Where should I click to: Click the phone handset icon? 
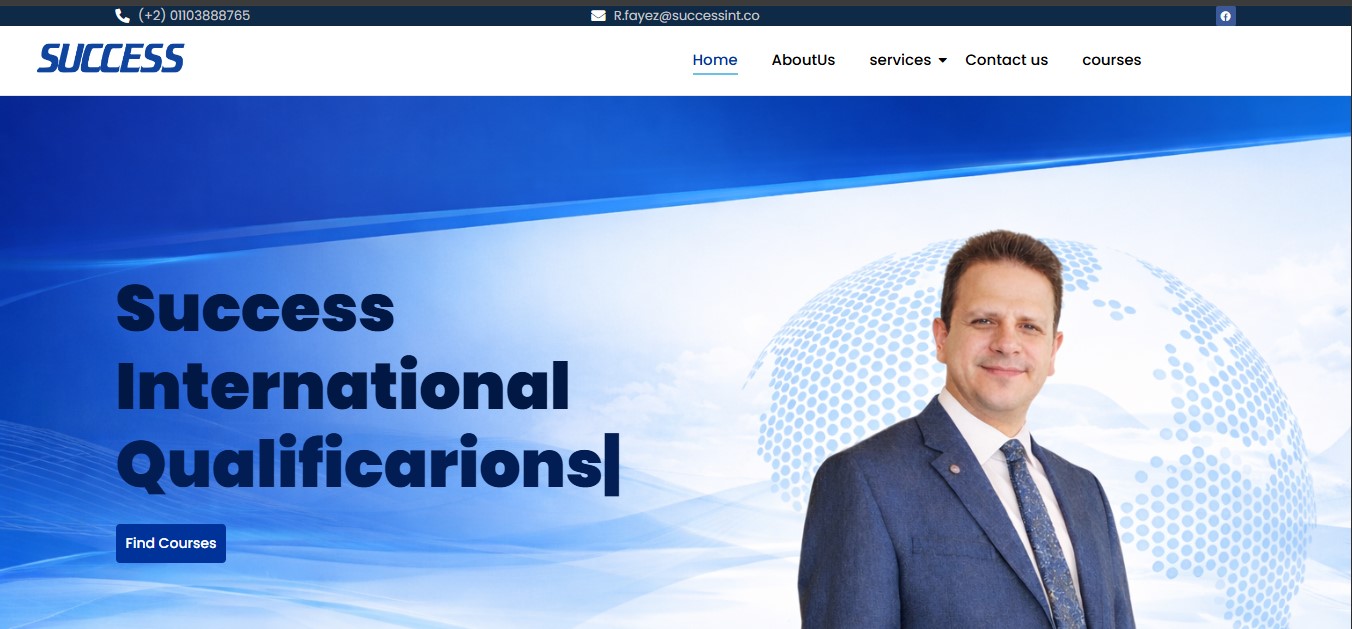pyautogui.click(x=123, y=16)
